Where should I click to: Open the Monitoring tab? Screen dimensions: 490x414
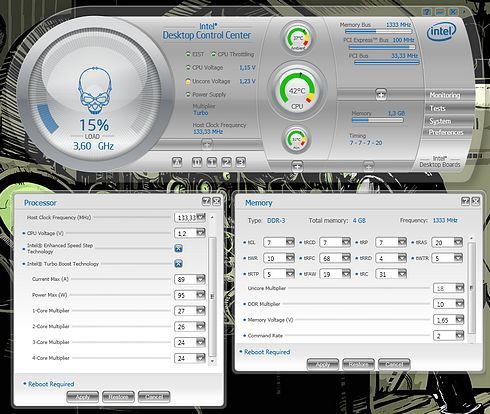point(449,95)
